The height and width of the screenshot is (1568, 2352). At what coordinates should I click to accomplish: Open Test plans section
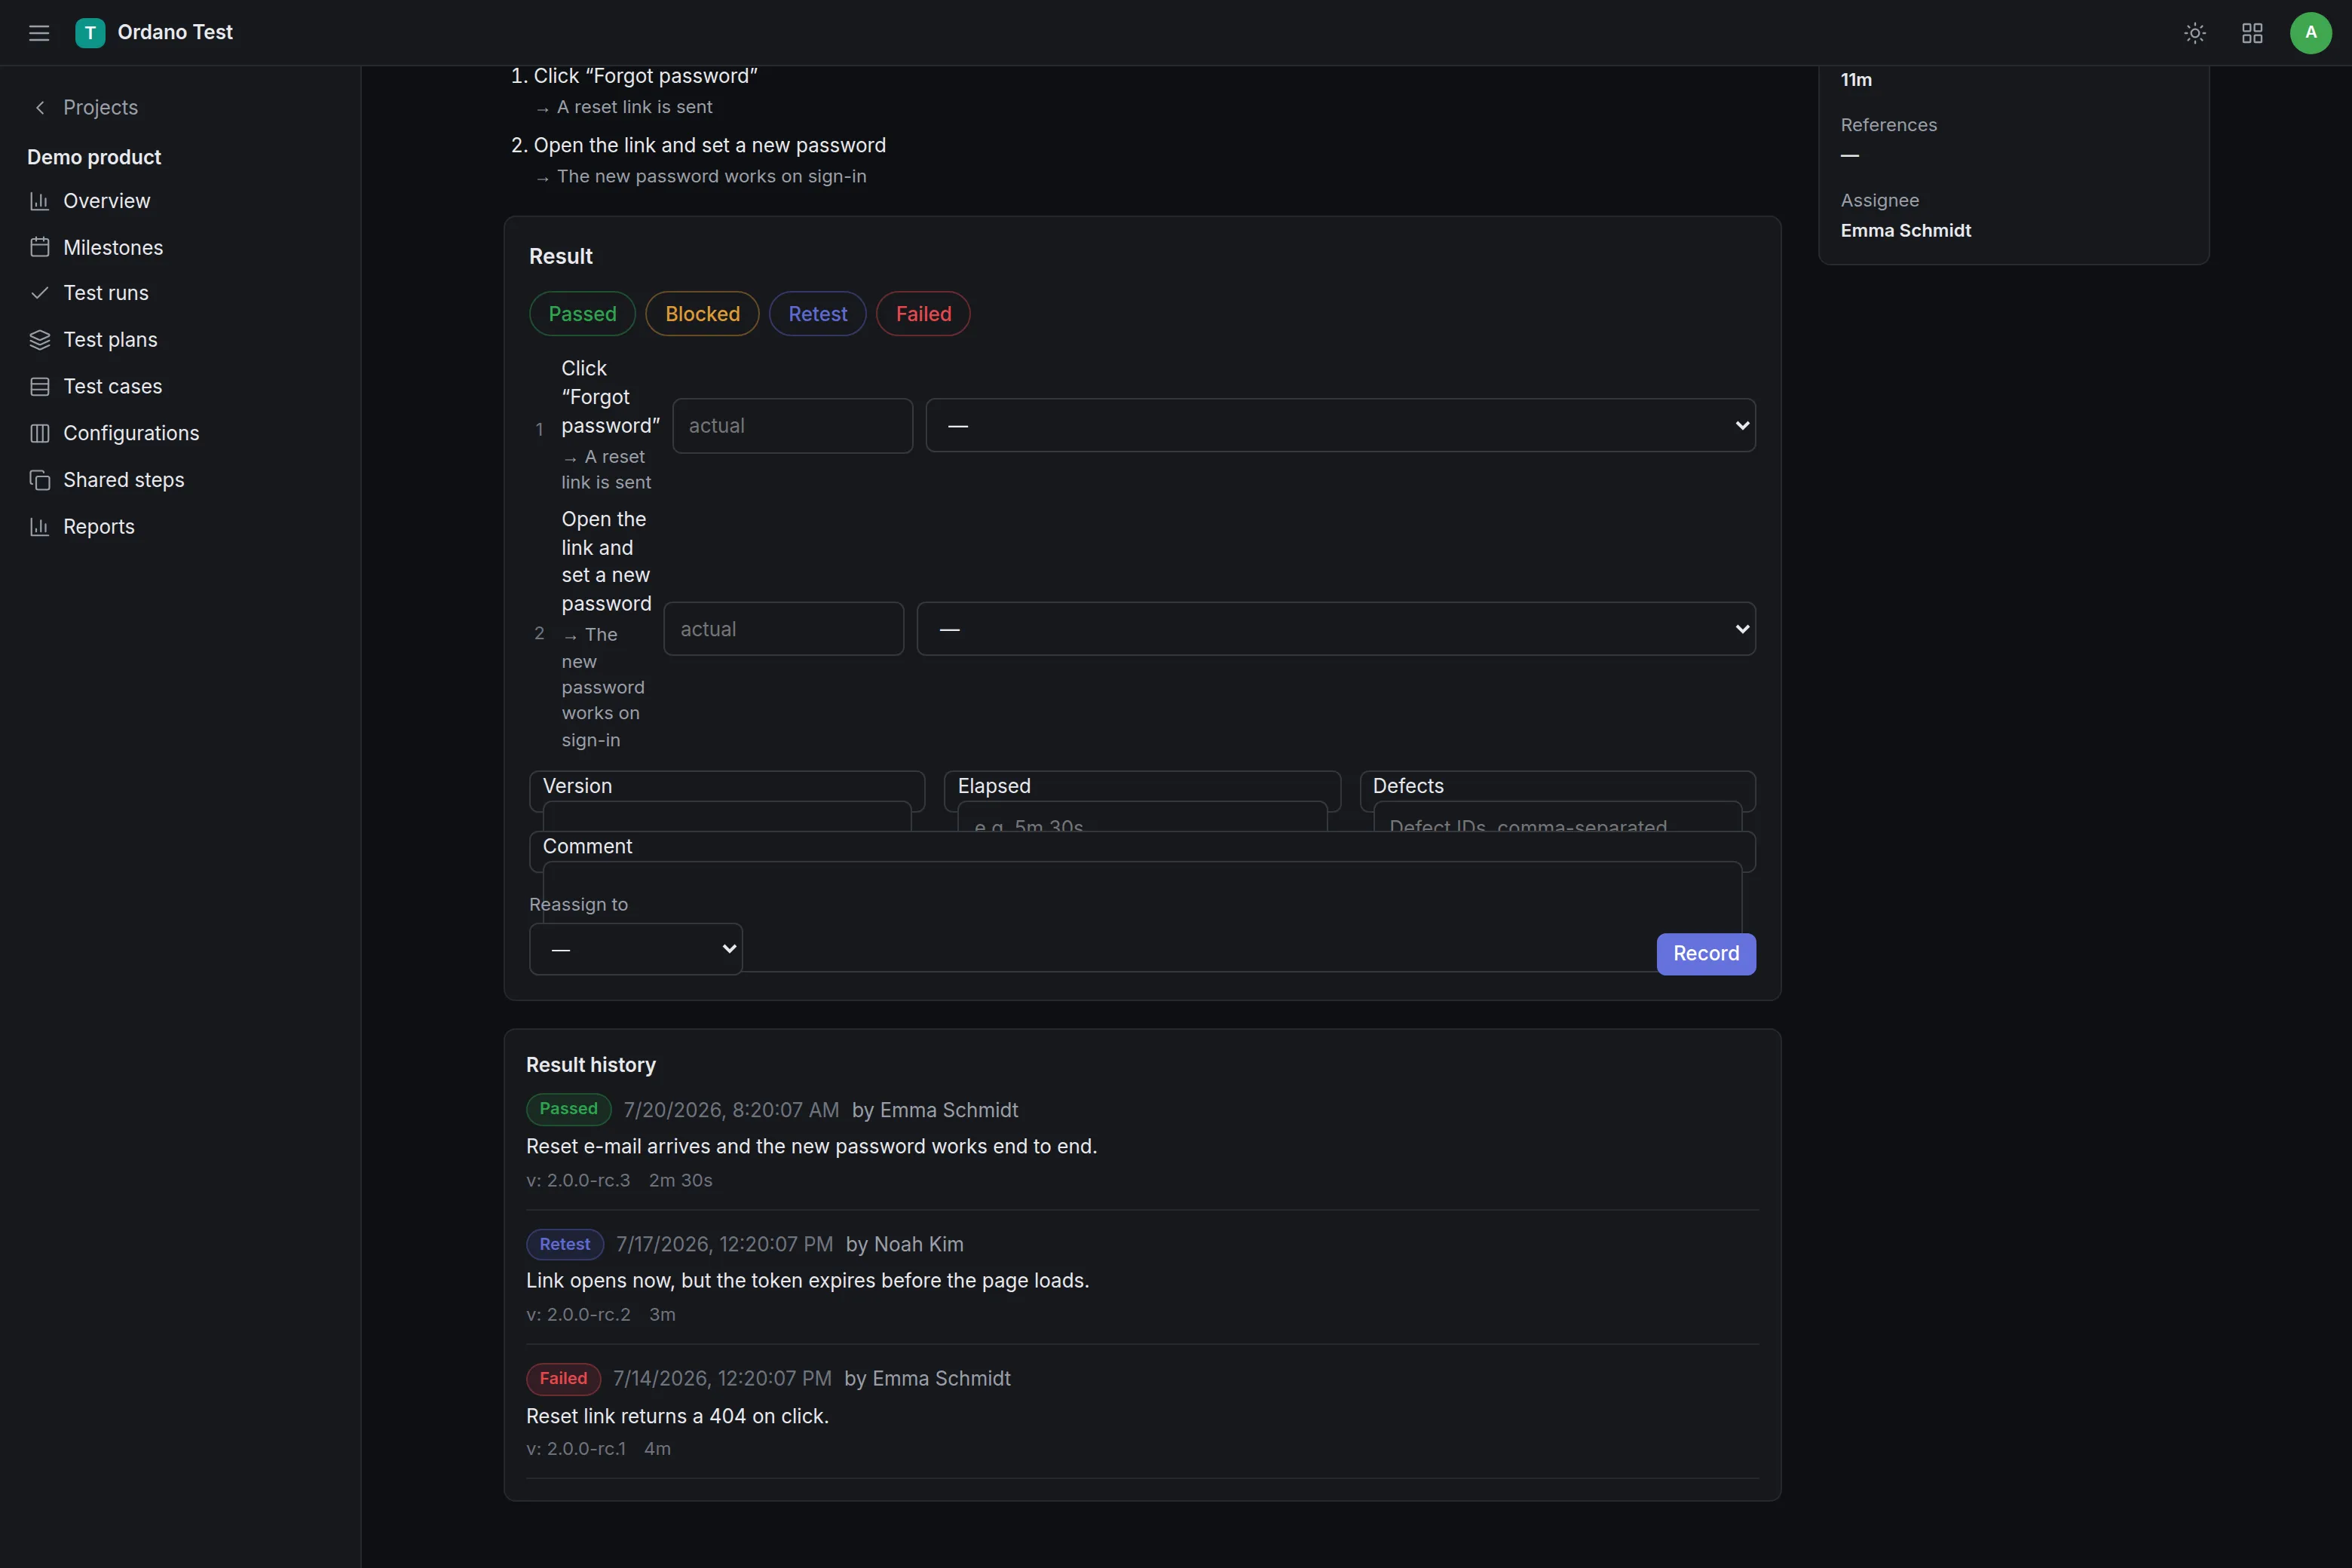coord(110,340)
